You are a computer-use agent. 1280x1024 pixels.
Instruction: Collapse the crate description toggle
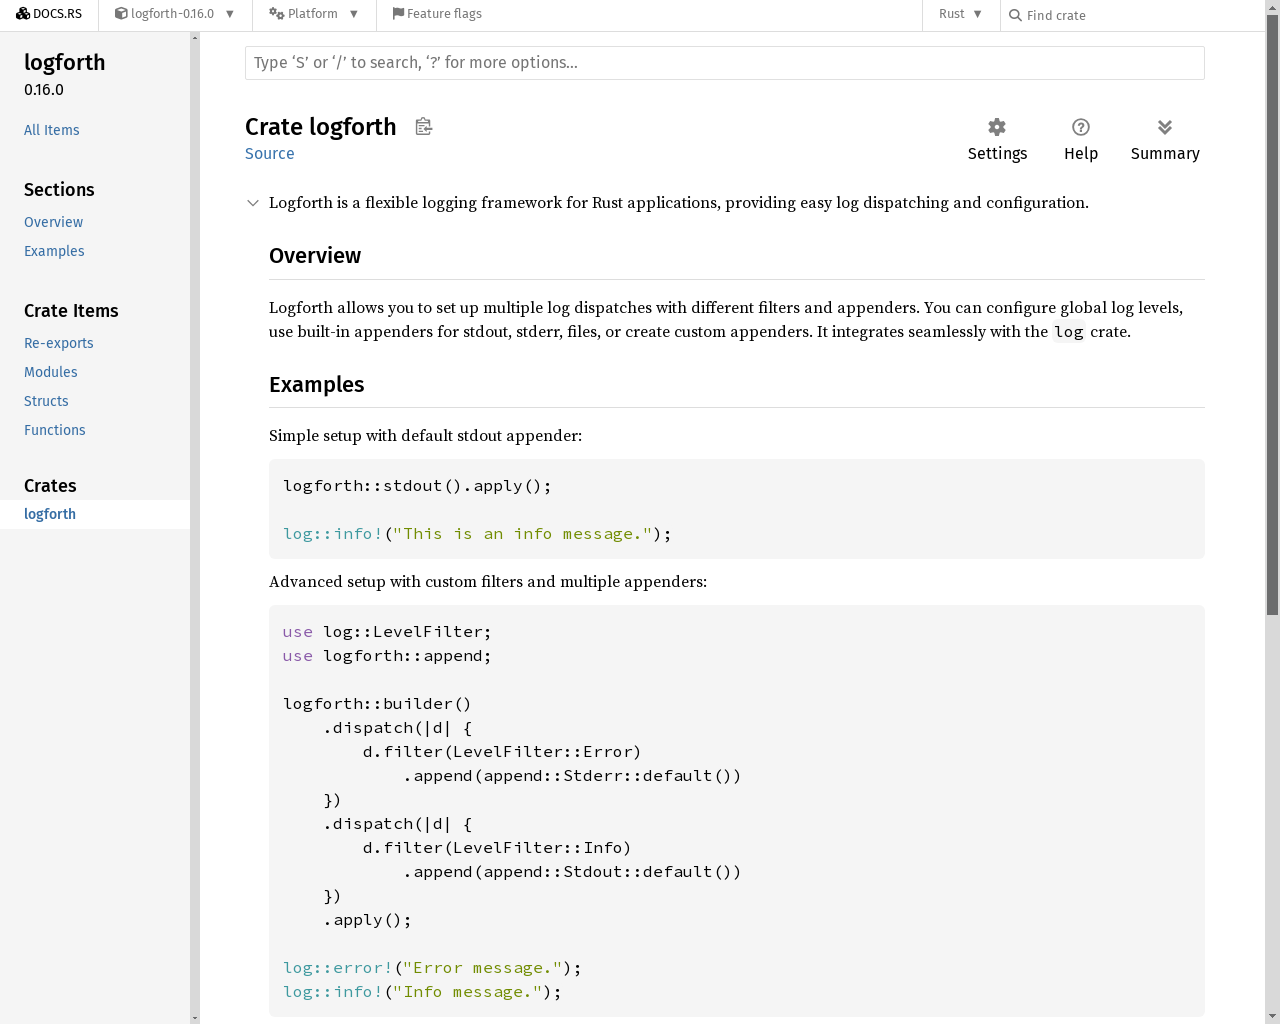coord(253,203)
